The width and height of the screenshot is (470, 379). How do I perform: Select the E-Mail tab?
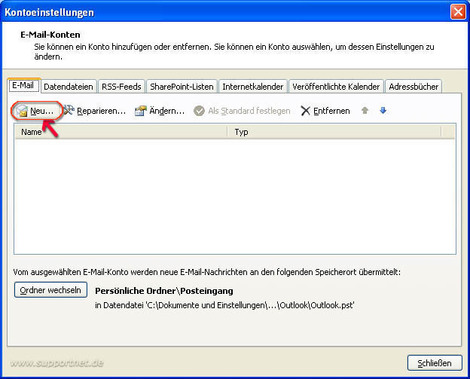click(23, 85)
